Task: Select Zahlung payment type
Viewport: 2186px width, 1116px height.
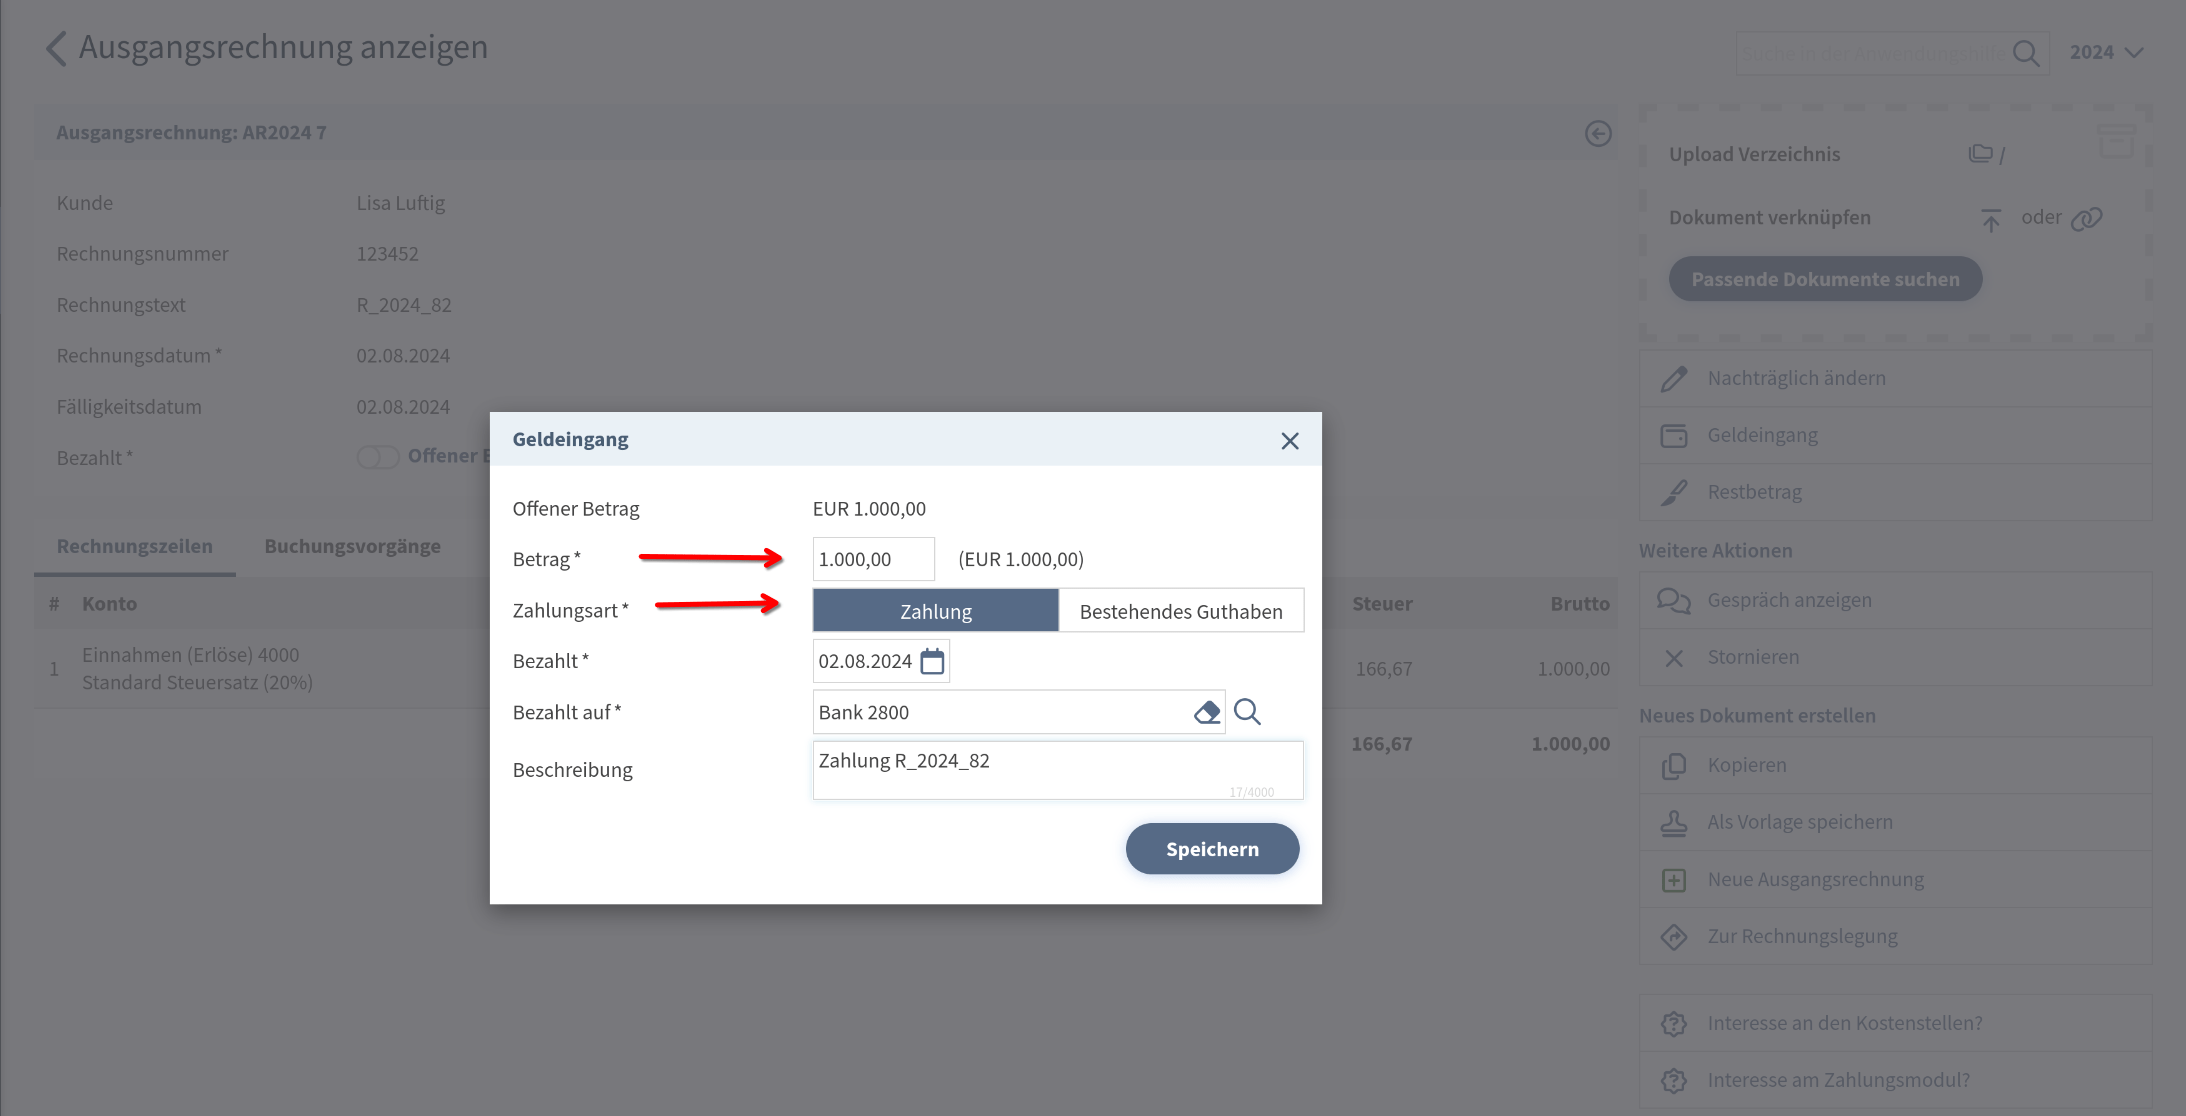Action: [x=935, y=611]
